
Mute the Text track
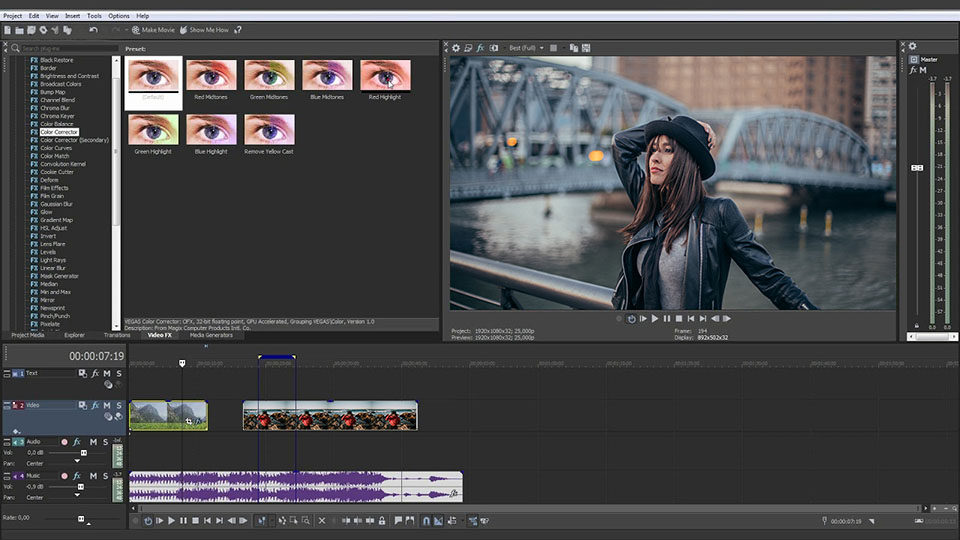pos(107,373)
